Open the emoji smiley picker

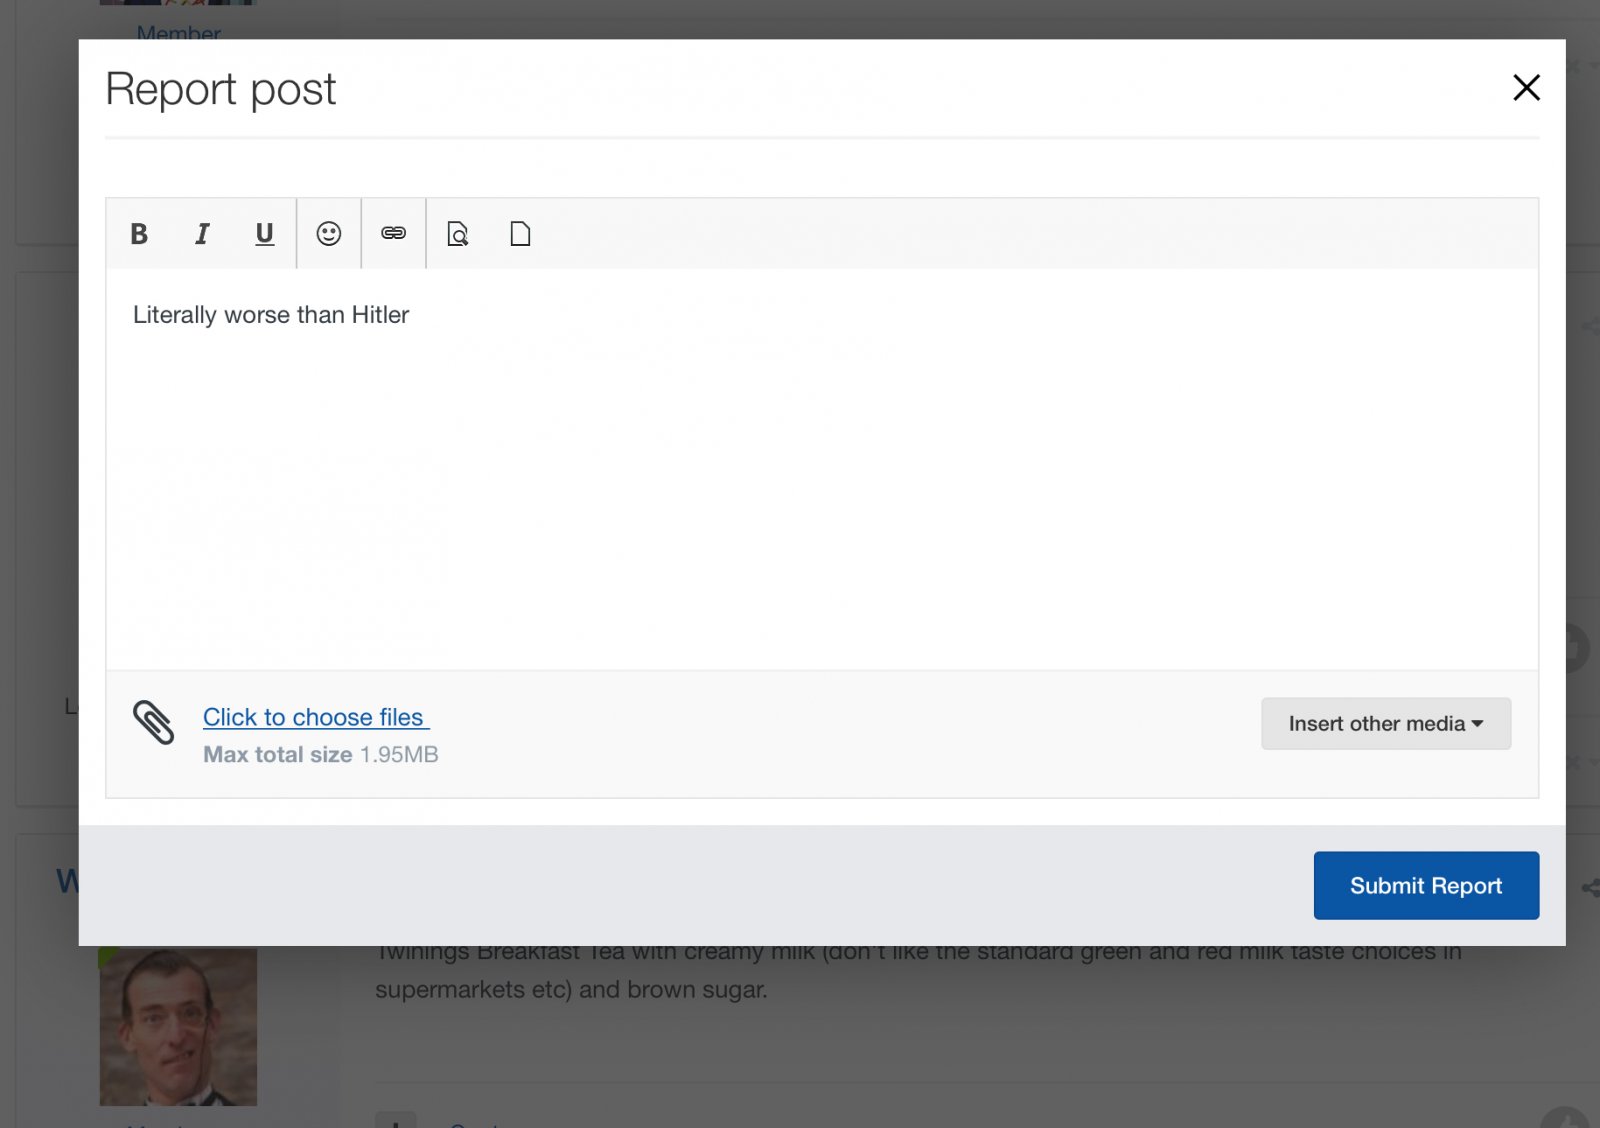[329, 234]
